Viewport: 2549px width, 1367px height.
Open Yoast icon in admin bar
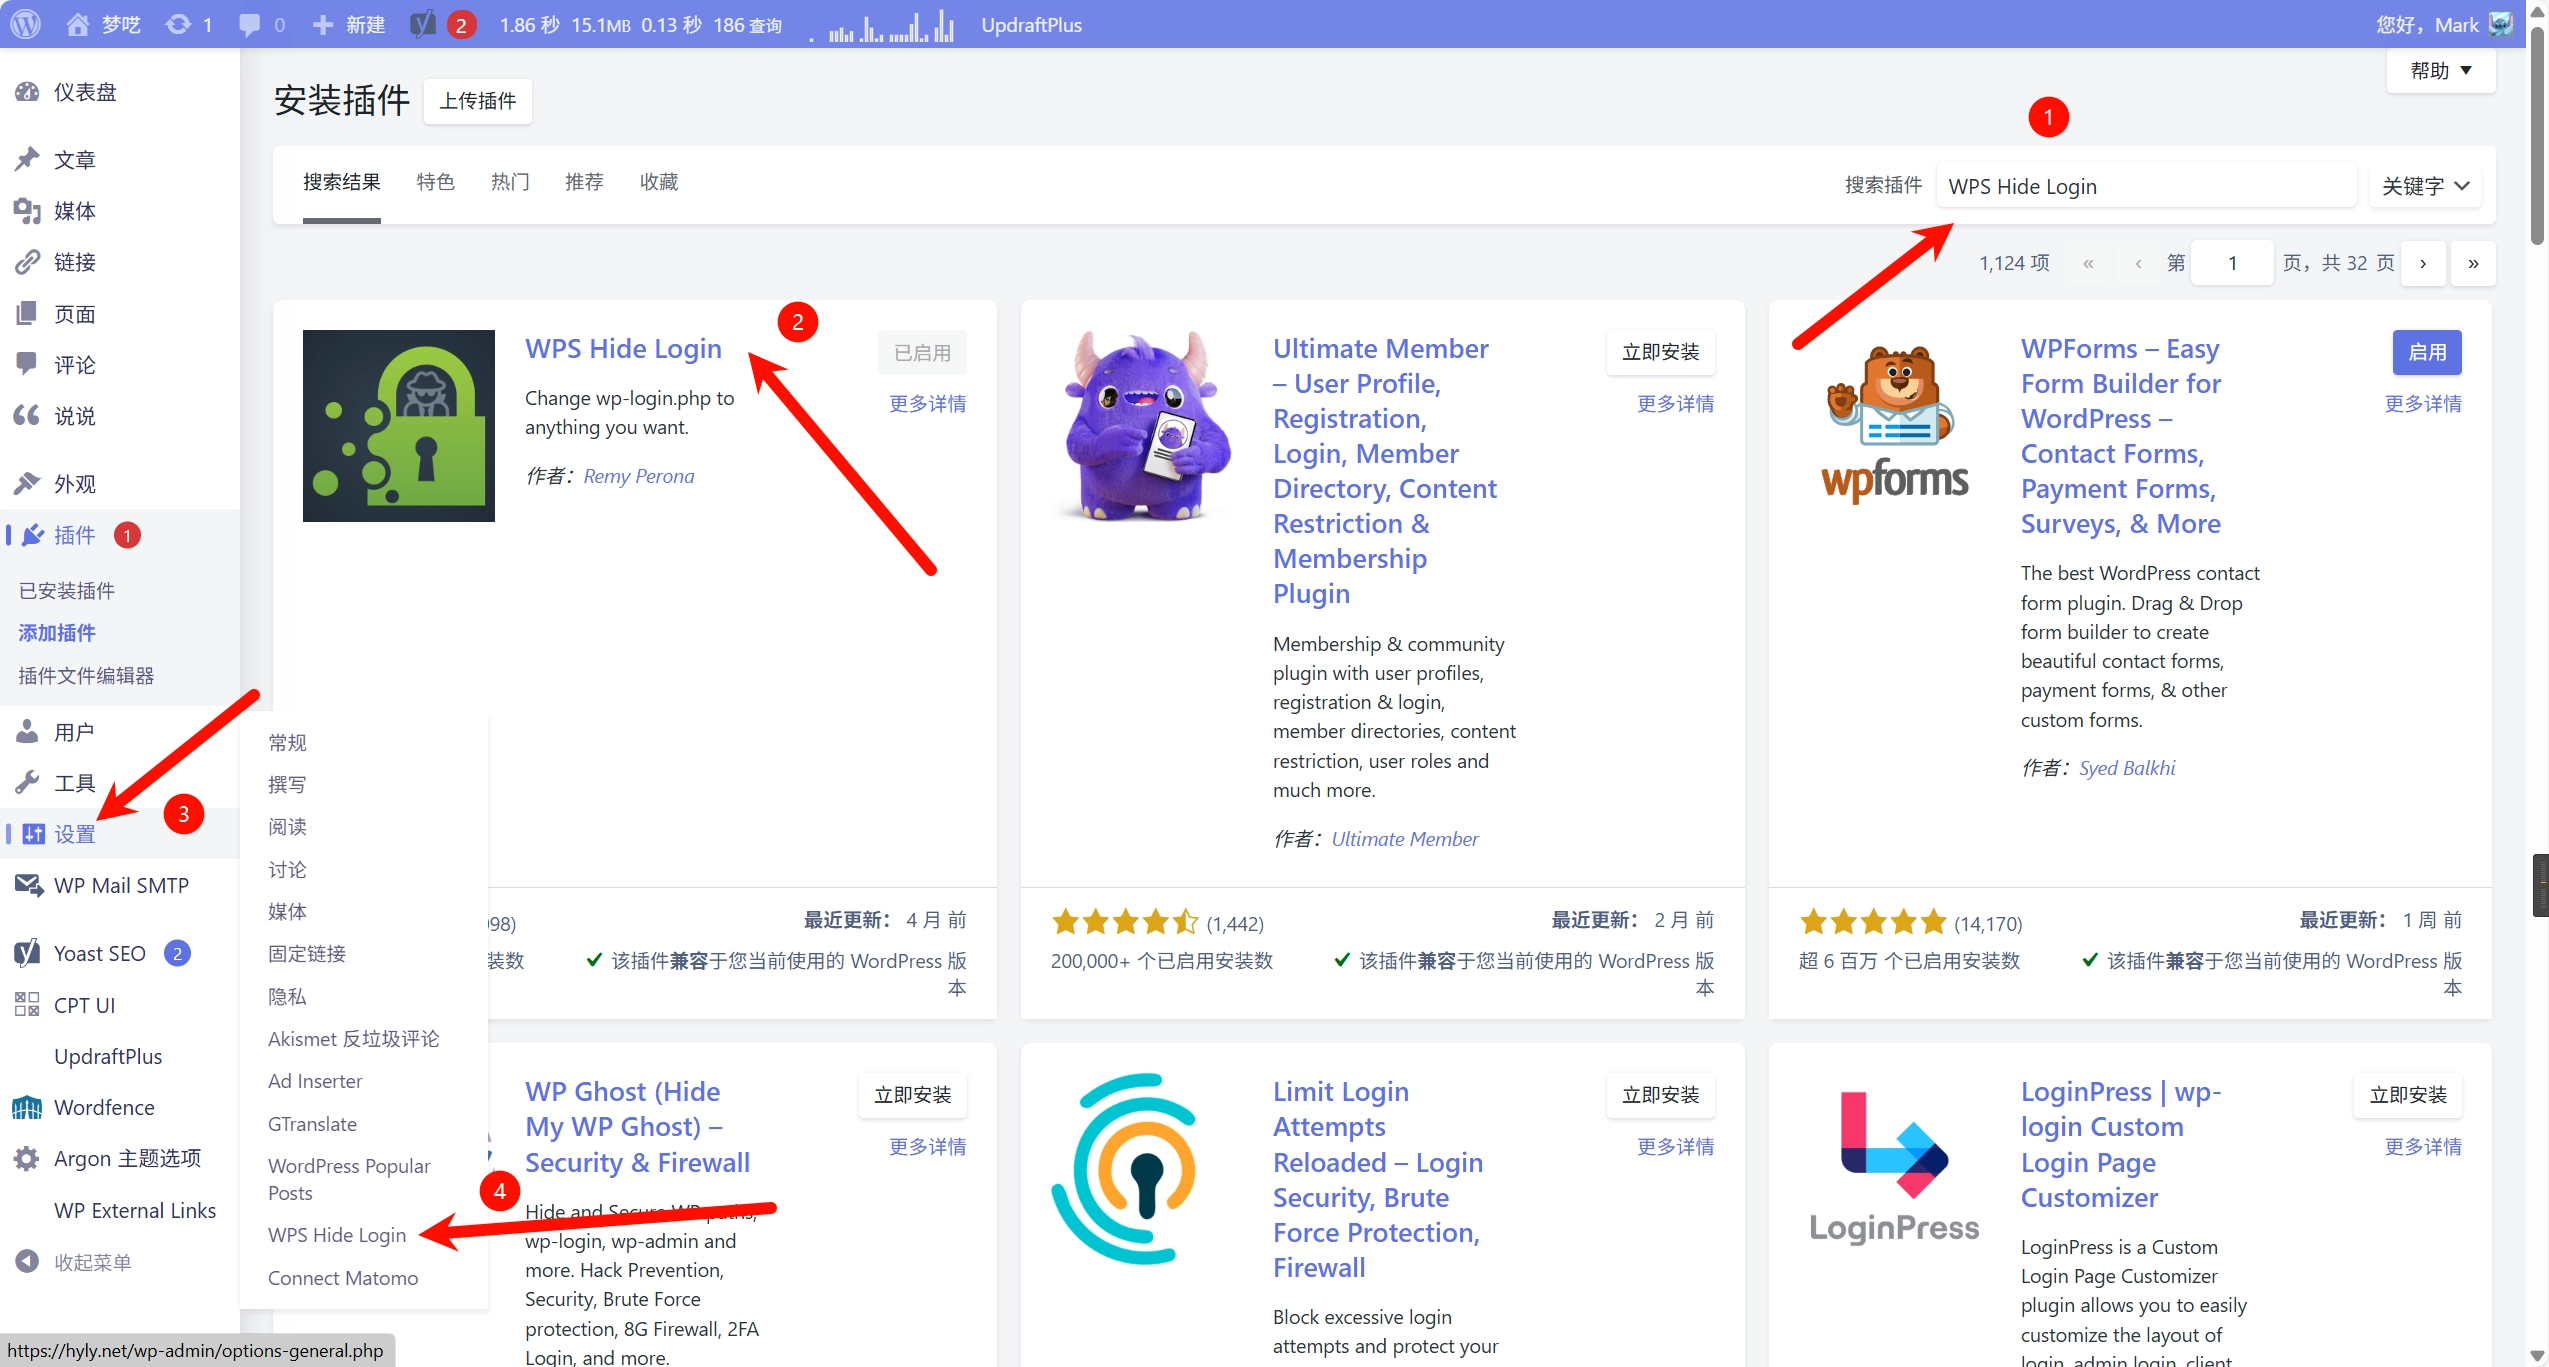[x=422, y=24]
